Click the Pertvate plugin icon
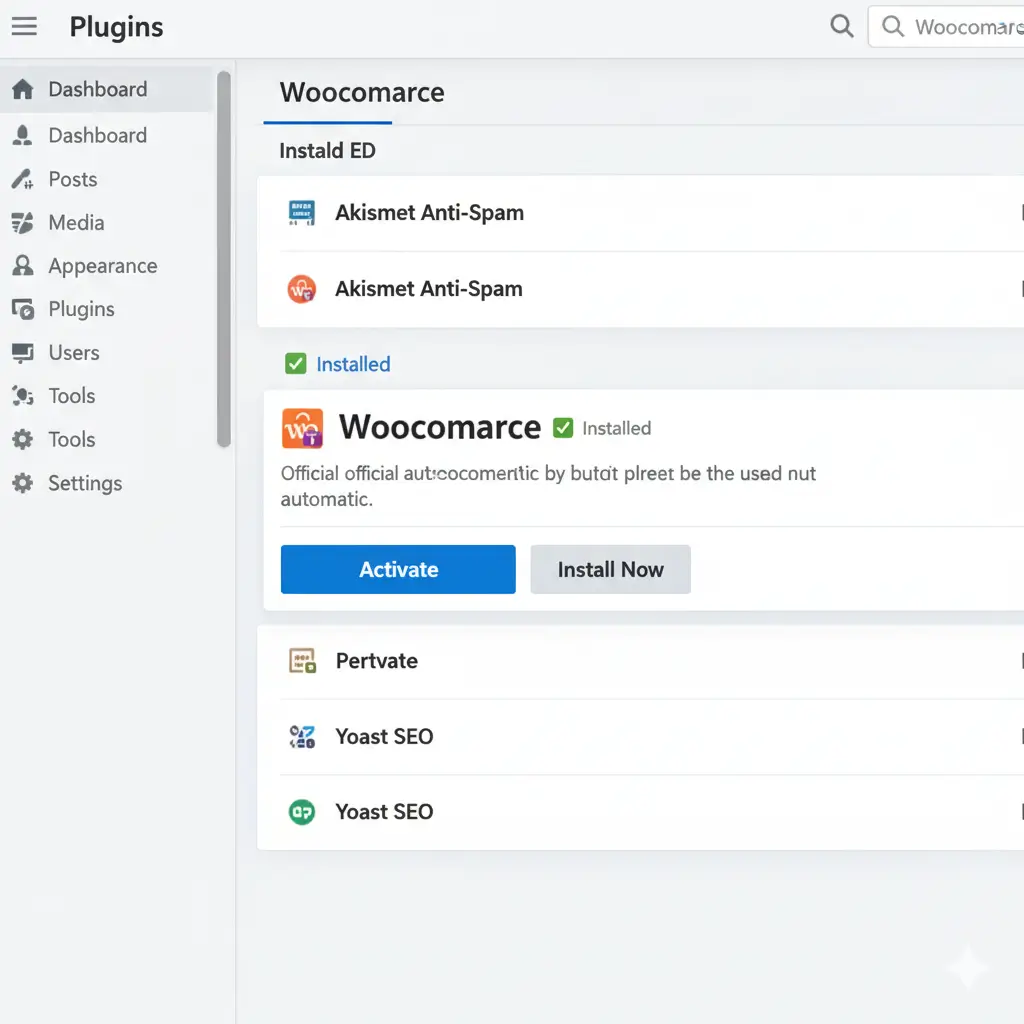 302,661
